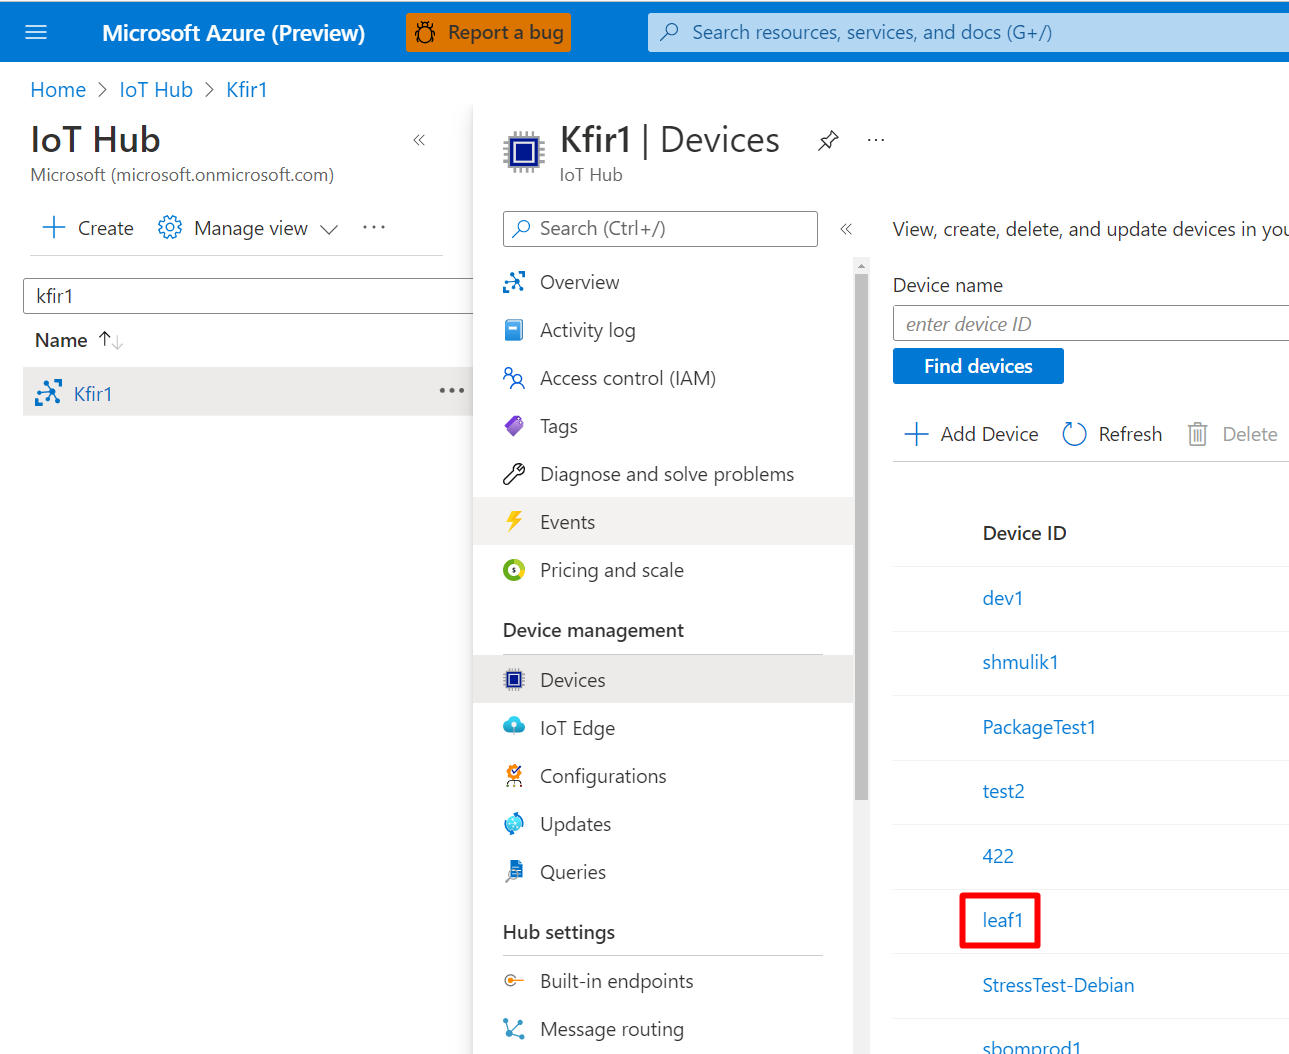This screenshot has width=1289, height=1054.
Task: Click the kfir1 filter text box
Action: pyautogui.click(x=248, y=296)
